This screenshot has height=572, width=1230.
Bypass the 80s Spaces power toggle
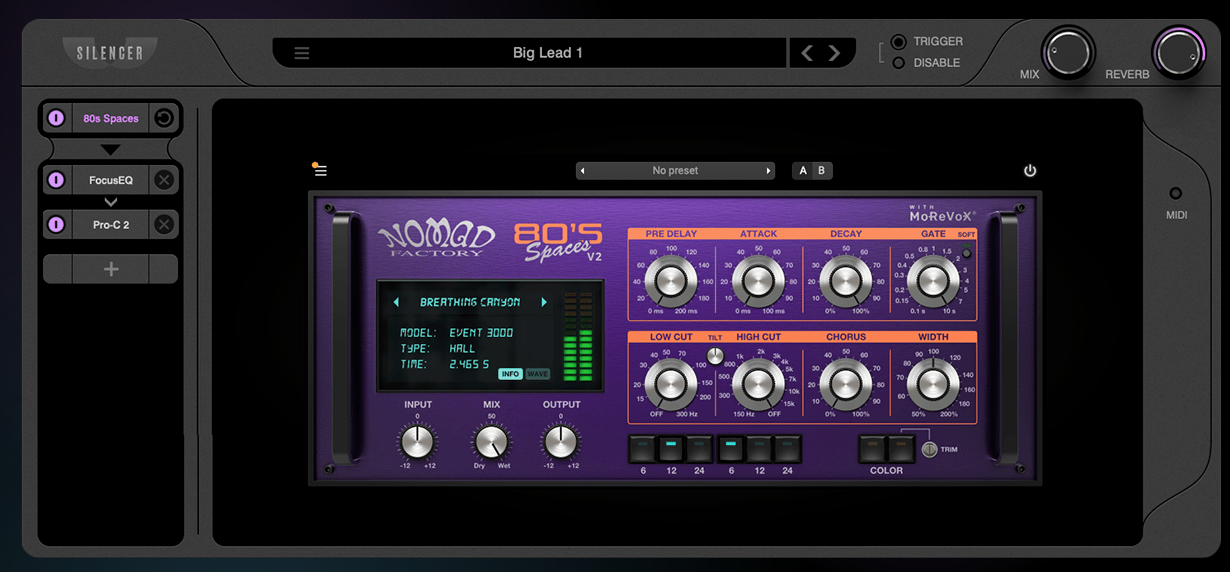click(x=56, y=118)
